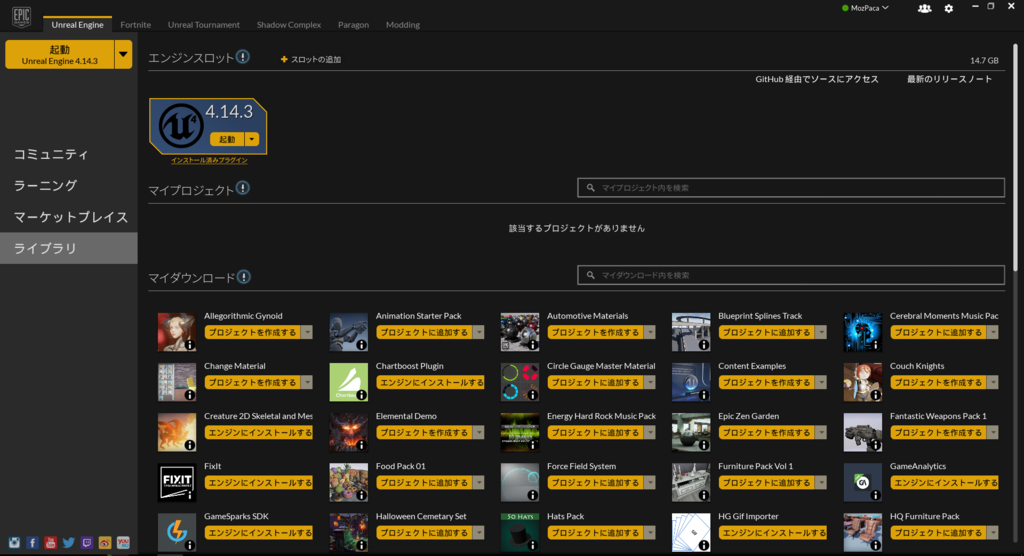The height and width of the screenshot is (556, 1024).
Task: Expand dropdown arrow for Change Material
Action: coord(307,383)
